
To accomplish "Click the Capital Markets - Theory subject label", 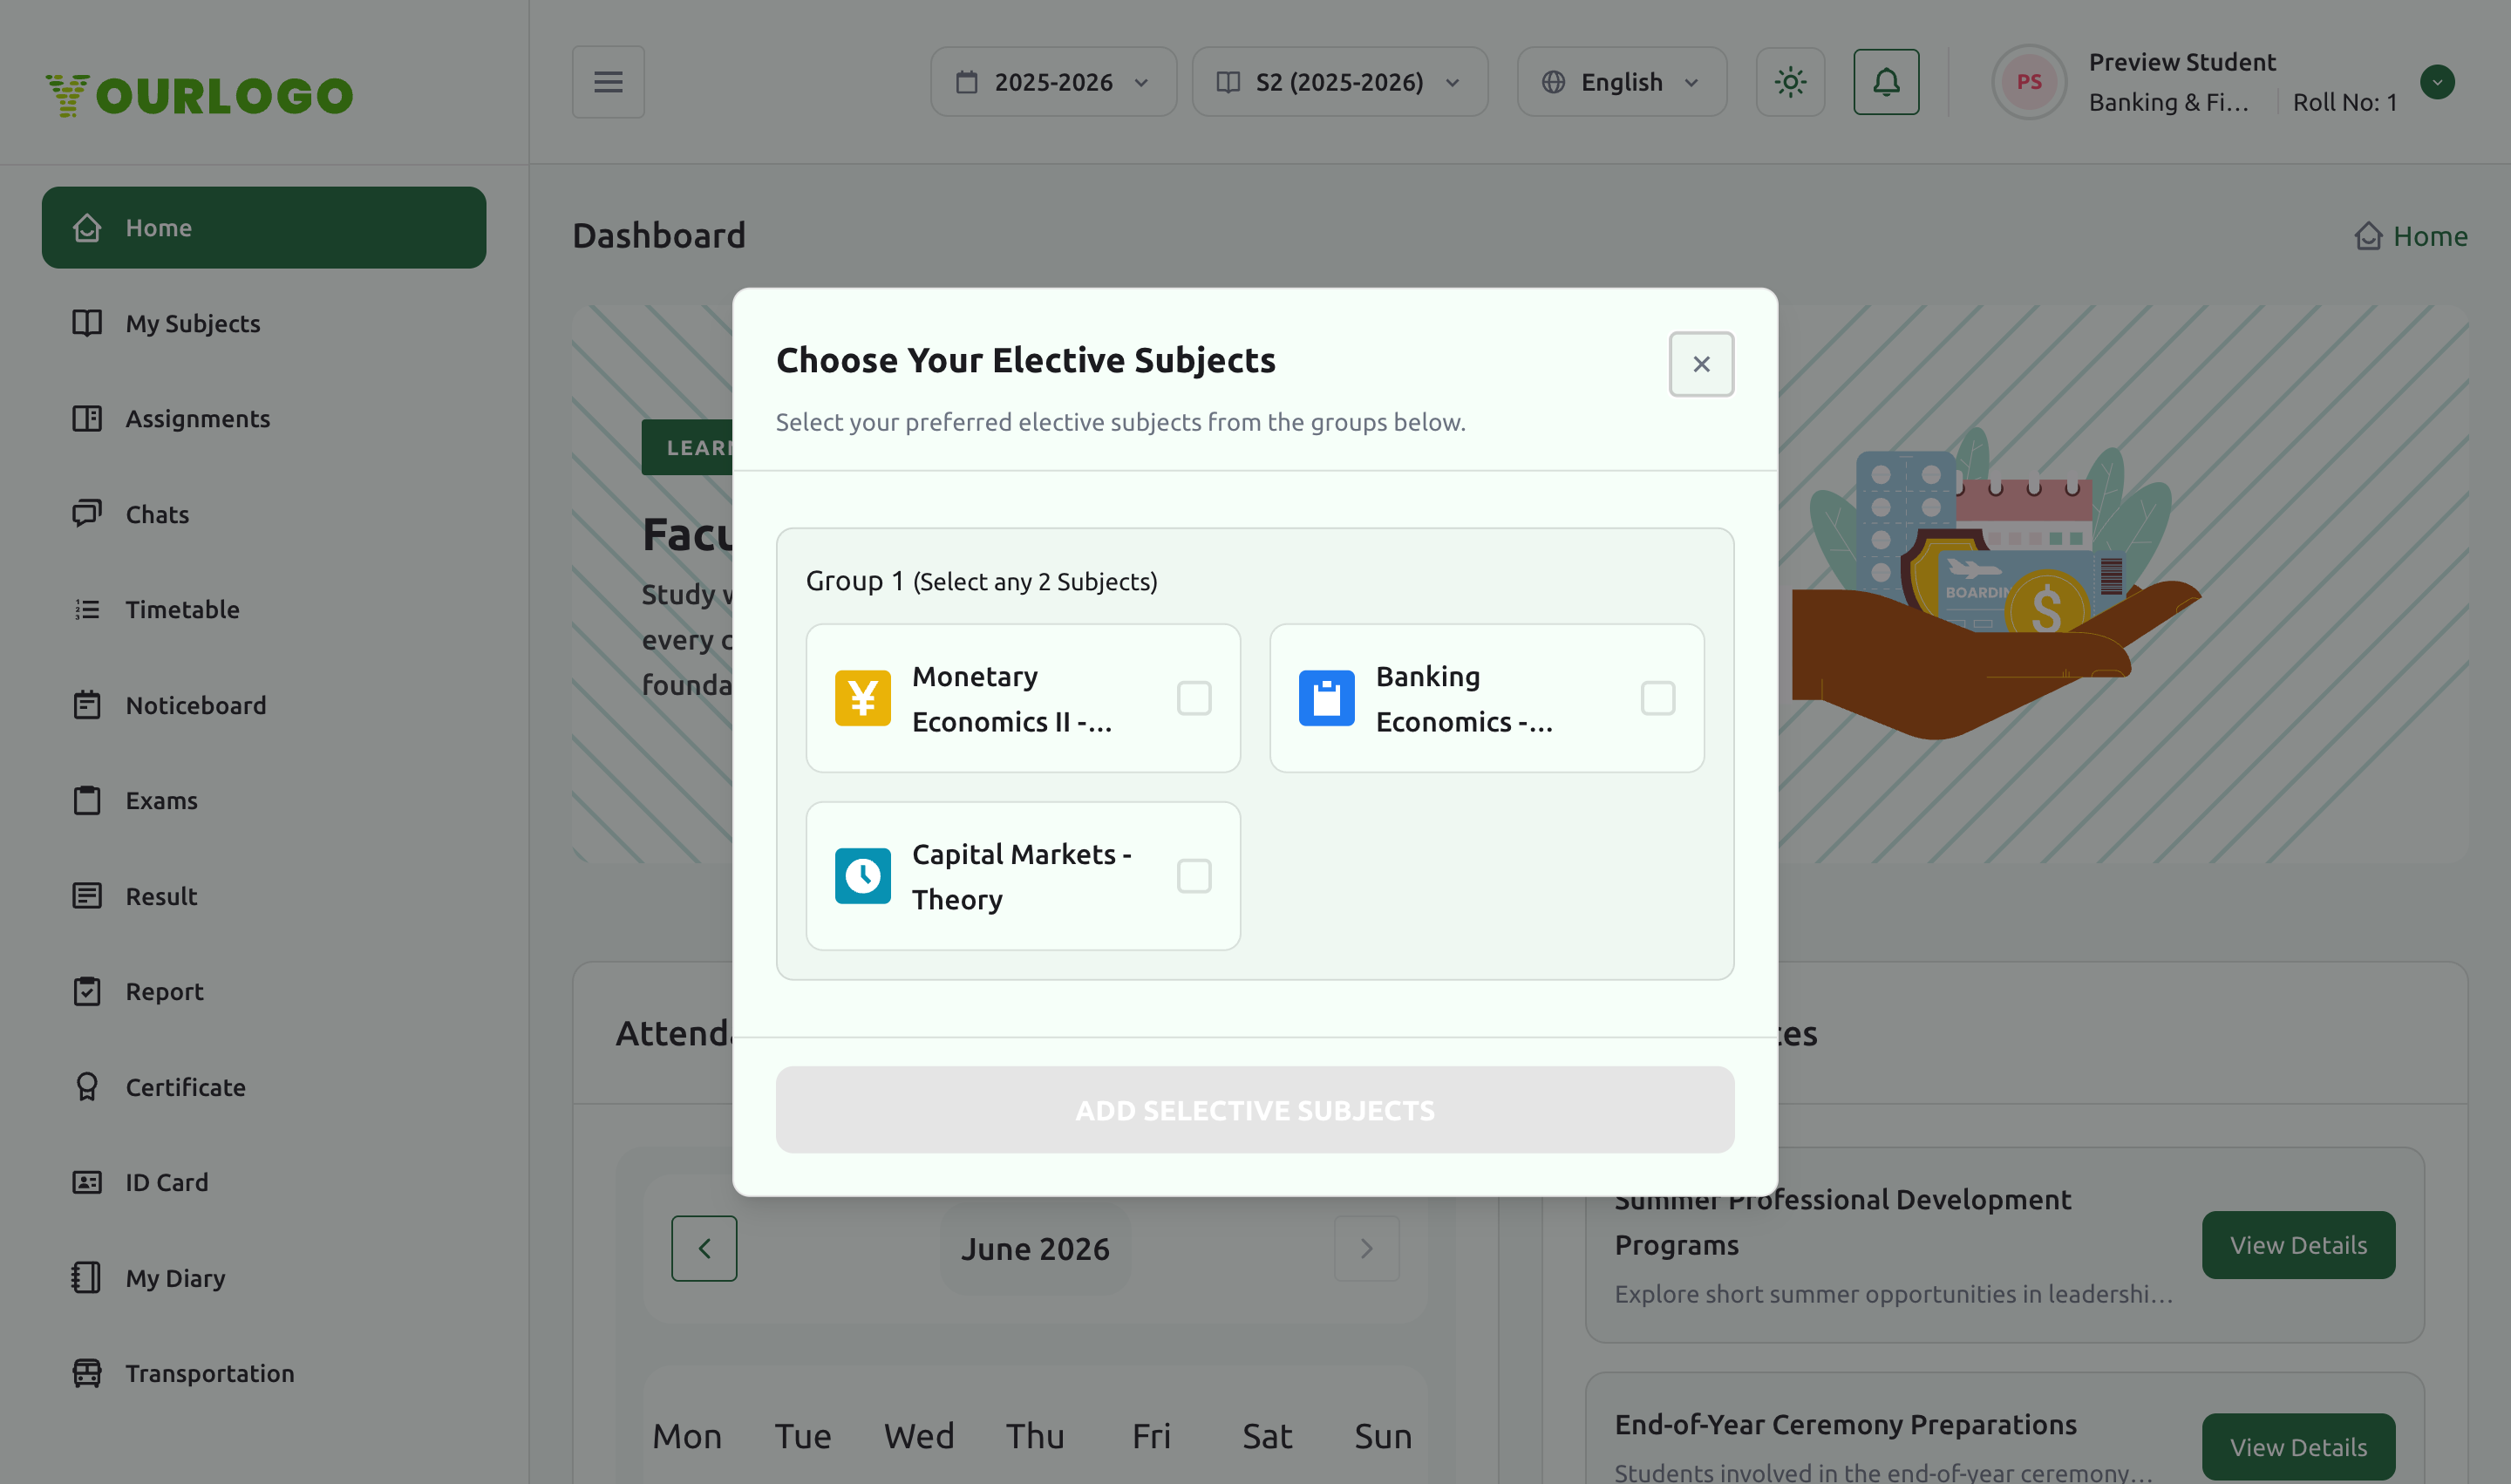I will (x=1022, y=877).
